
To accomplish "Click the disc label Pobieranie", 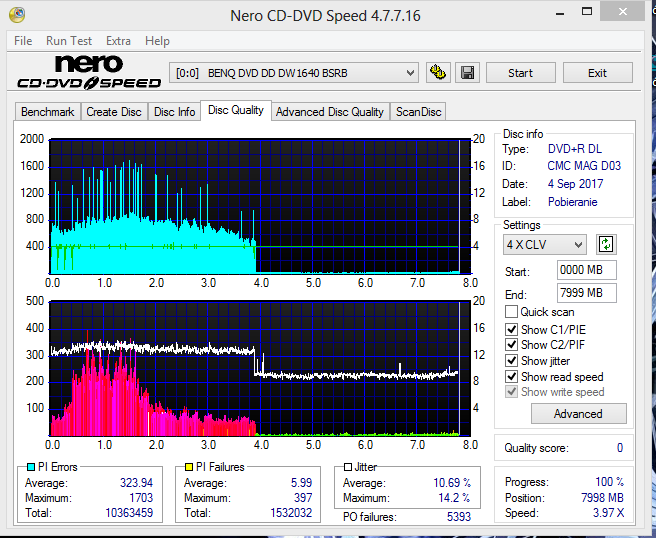I will click(573, 202).
